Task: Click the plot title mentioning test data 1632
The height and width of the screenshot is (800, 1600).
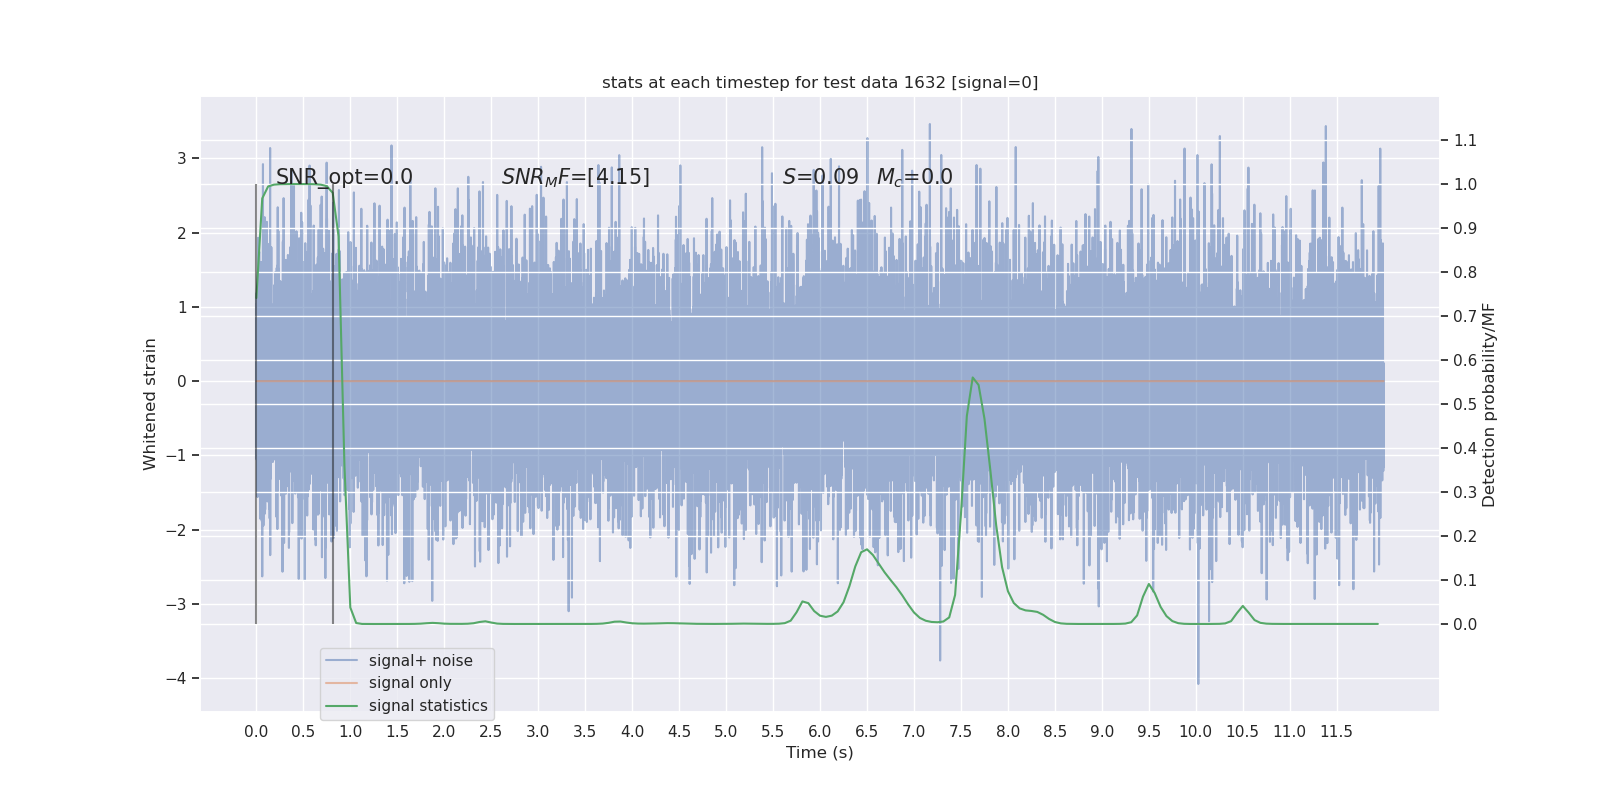Action: click(820, 83)
